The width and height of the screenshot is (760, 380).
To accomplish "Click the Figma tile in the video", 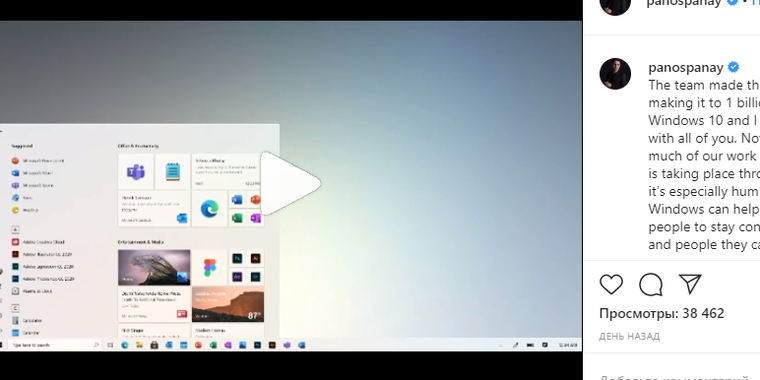I will click(209, 267).
